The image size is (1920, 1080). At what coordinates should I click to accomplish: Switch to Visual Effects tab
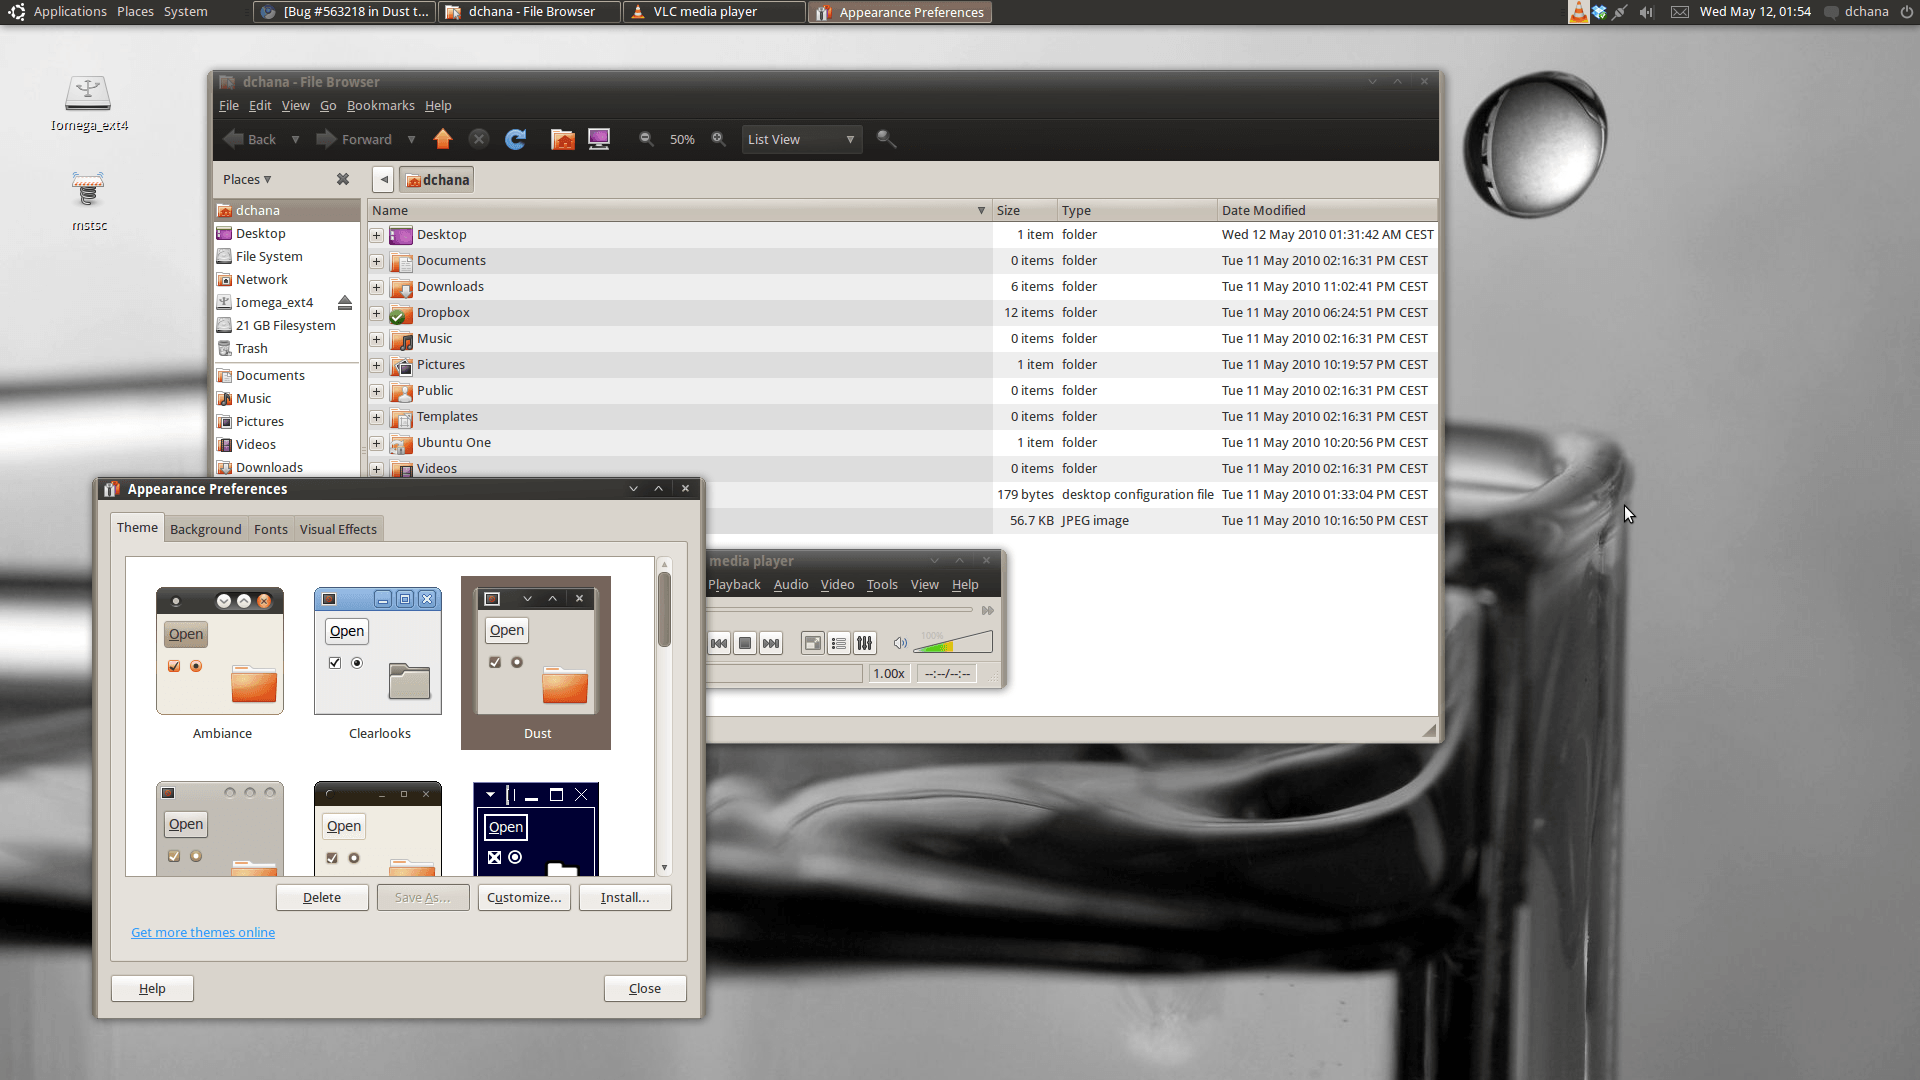pyautogui.click(x=338, y=529)
